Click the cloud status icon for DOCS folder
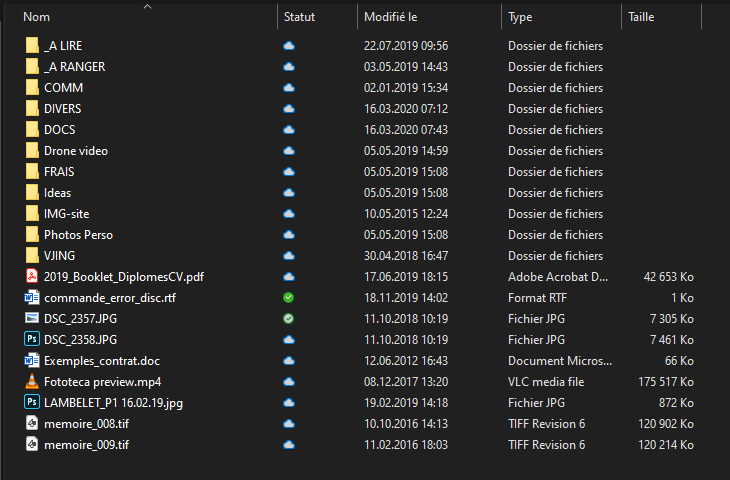The height and width of the screenshot is (480, 730). click(289, 129)
